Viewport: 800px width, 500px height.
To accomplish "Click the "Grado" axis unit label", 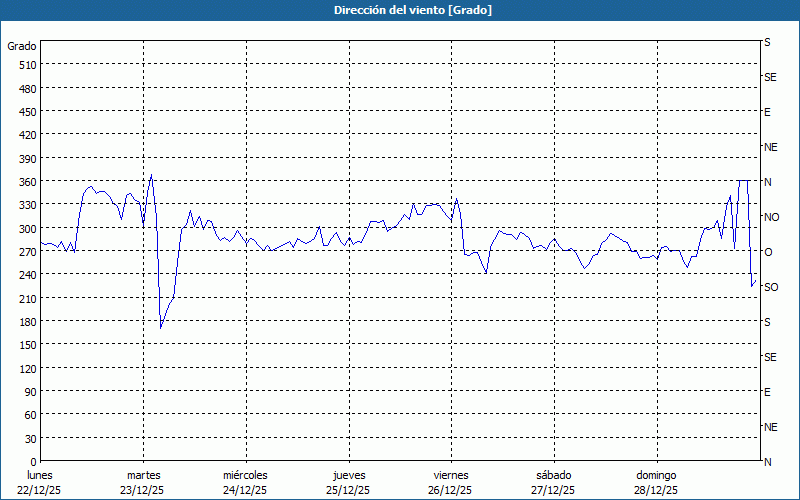I will pyautogui.click(x=22, y=46).
